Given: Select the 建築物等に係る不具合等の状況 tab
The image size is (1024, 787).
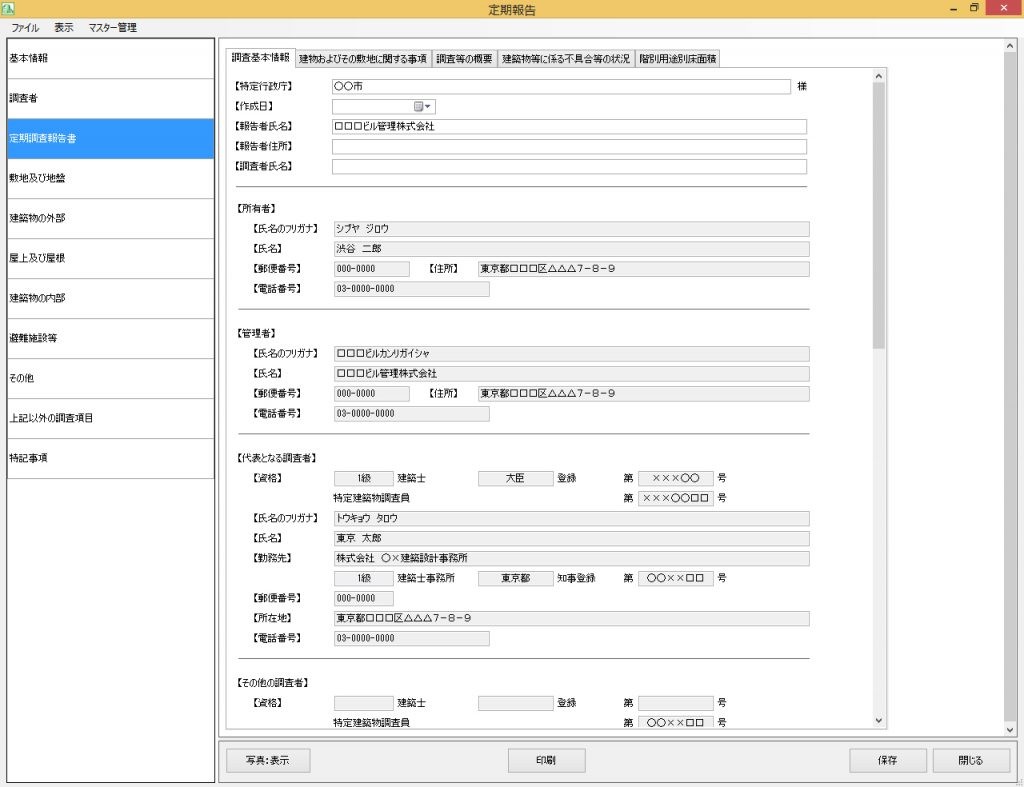Looking at the screenshot, I should (566, 59).
